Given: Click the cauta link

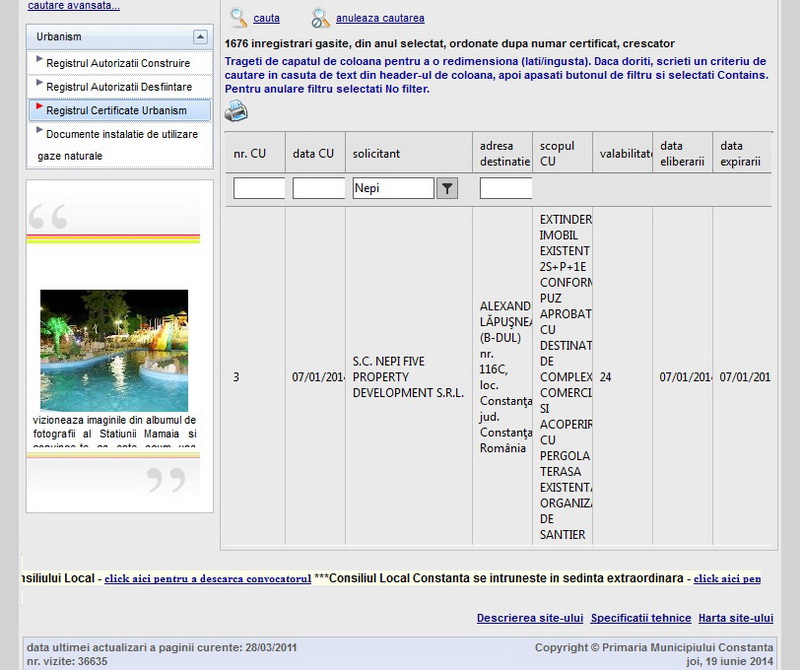Looking at the screenshot, I should point(266,18).
